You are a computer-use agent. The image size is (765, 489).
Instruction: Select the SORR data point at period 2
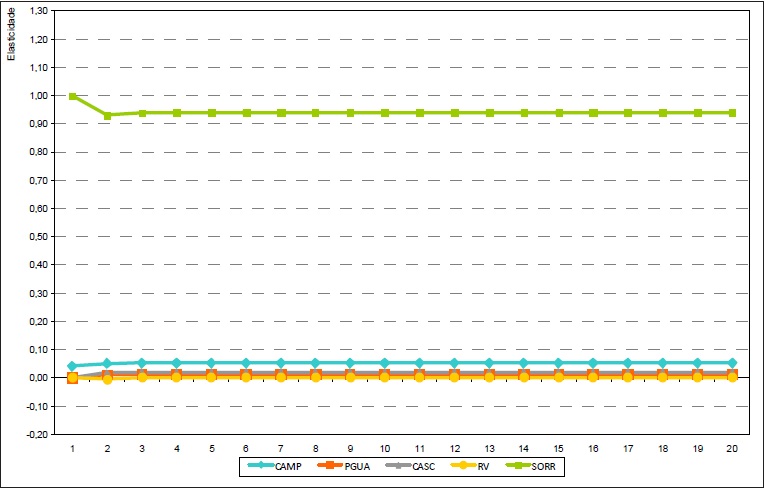click(107, 115)
